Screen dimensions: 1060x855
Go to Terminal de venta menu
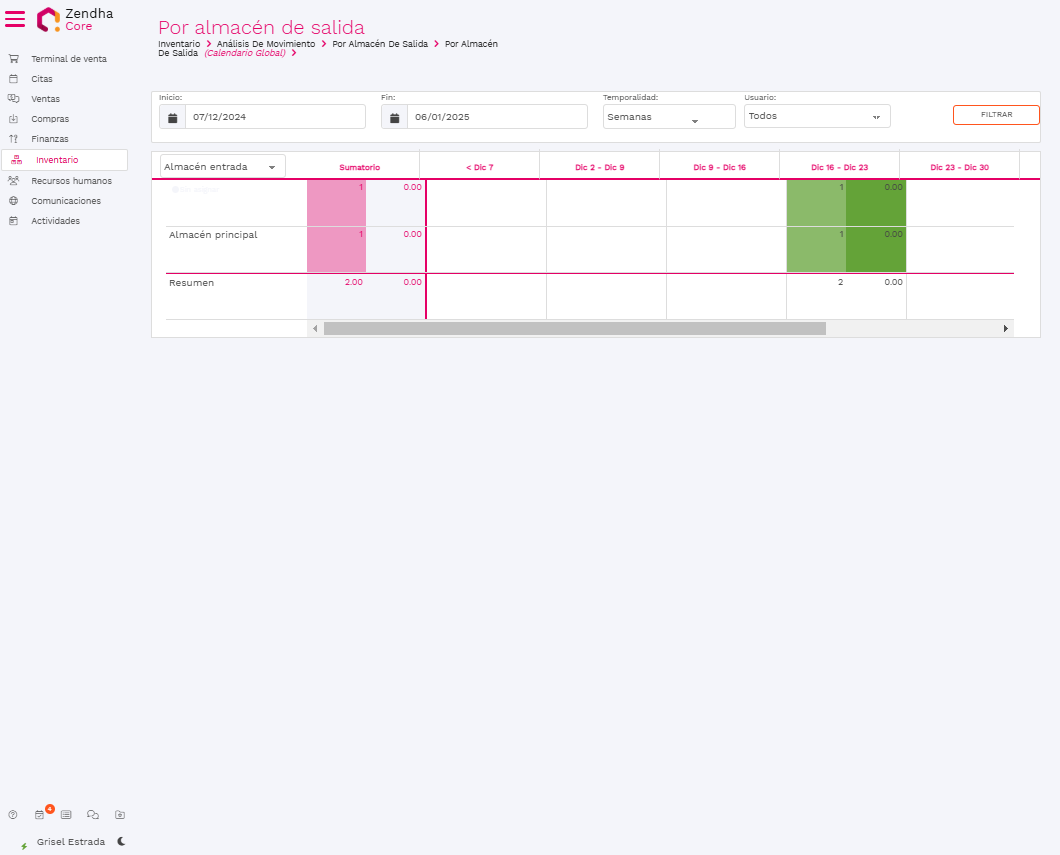pyautogui.click(x=68, y=59)
